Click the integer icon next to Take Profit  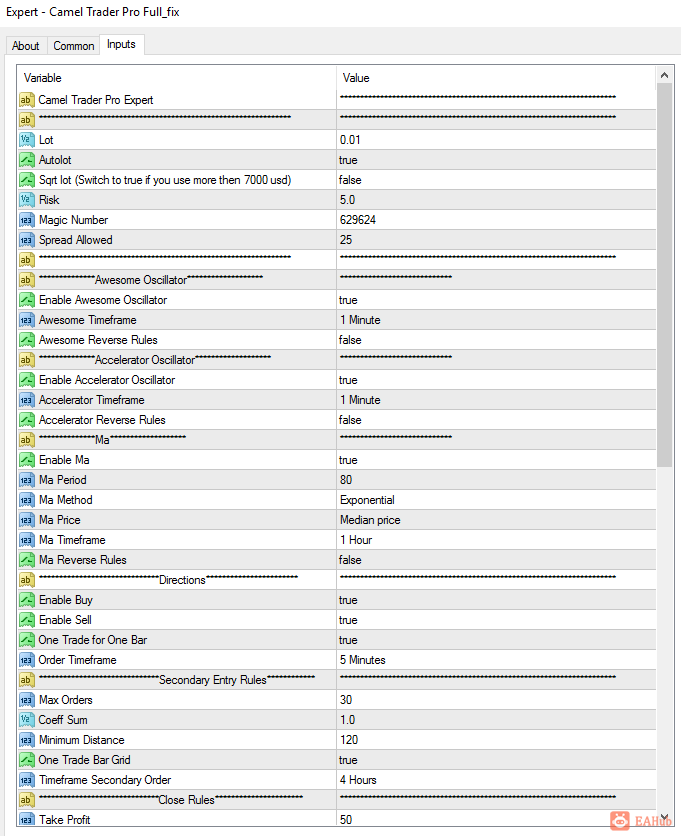click(x=27, y=819)
